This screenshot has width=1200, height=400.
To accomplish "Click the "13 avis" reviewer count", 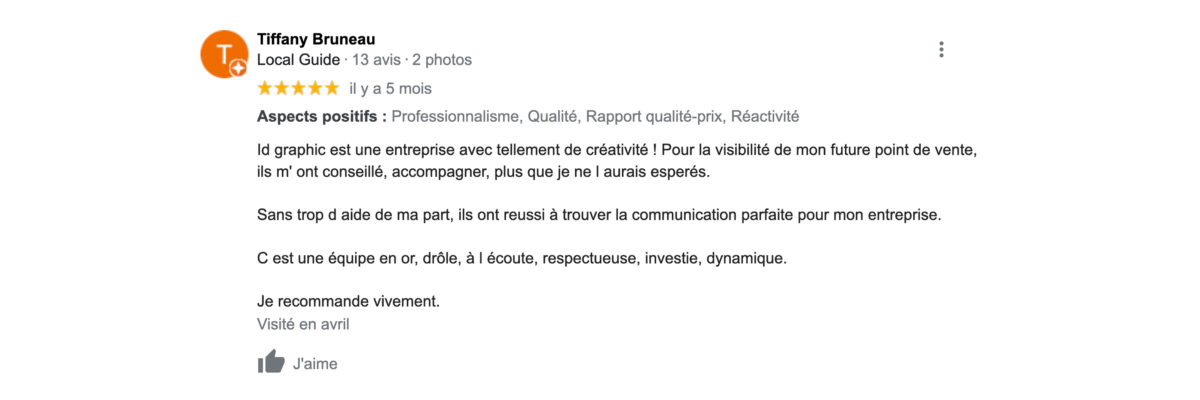I will [x=377, y=60].
